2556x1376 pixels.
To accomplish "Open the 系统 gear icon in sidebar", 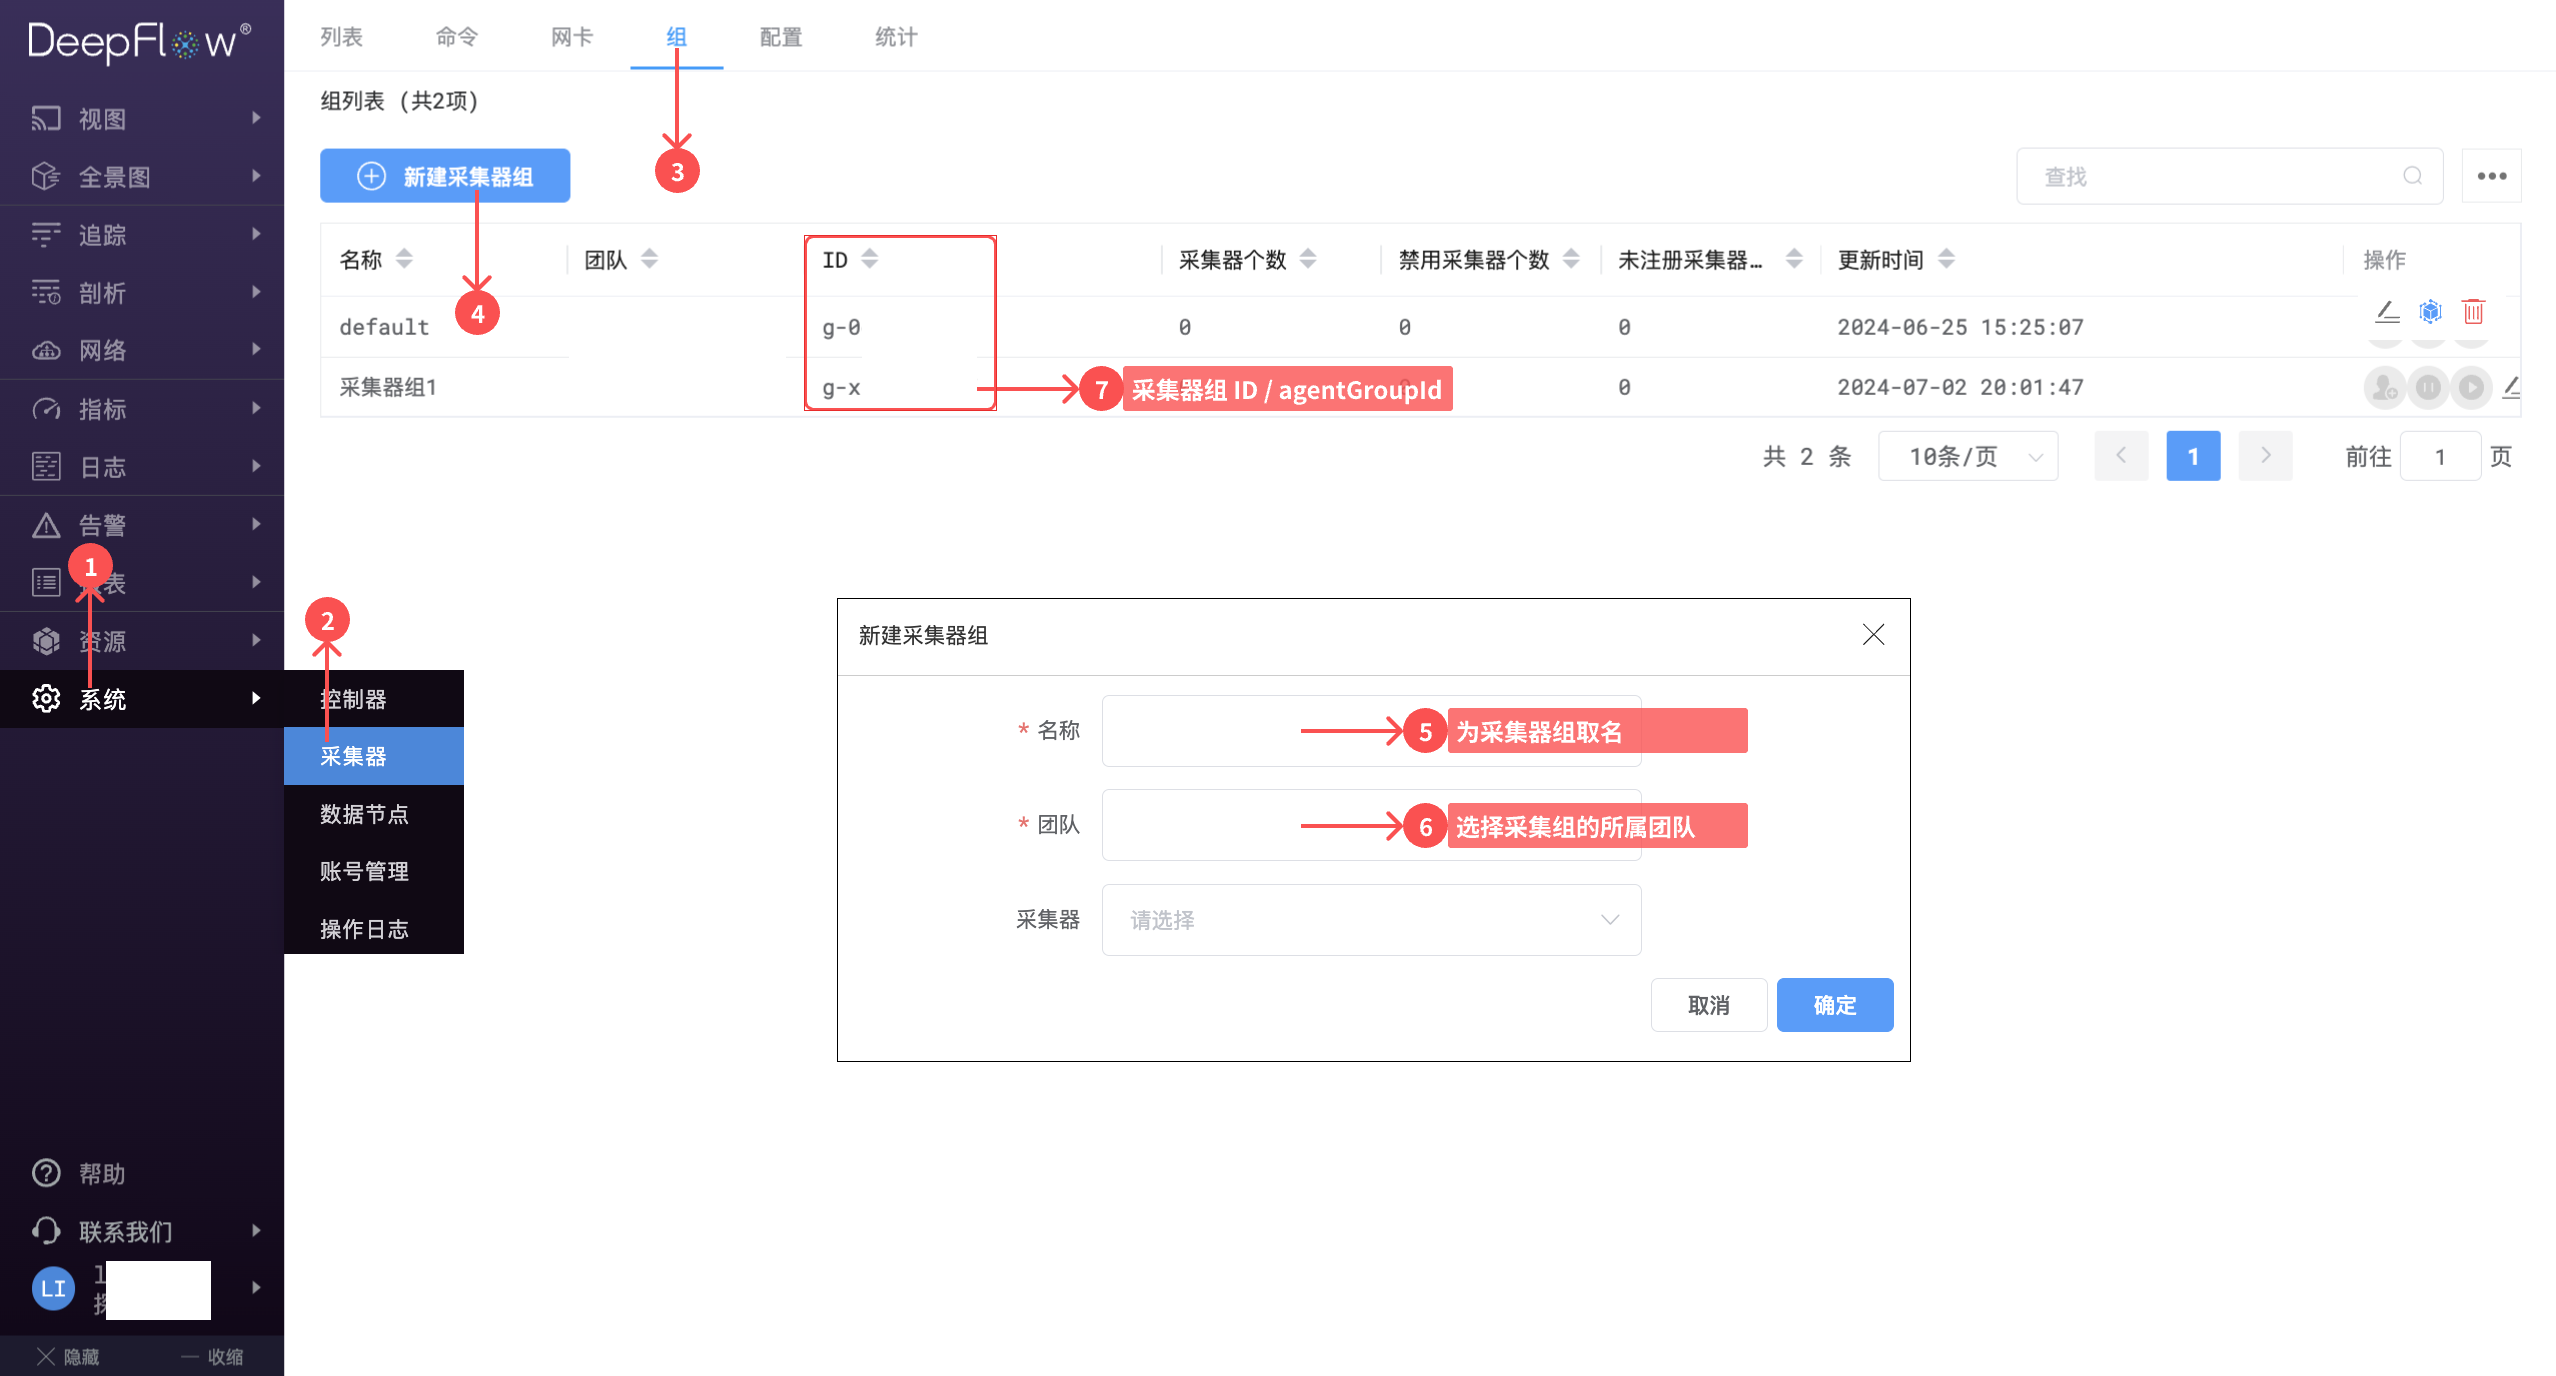I will pos(46,699).
